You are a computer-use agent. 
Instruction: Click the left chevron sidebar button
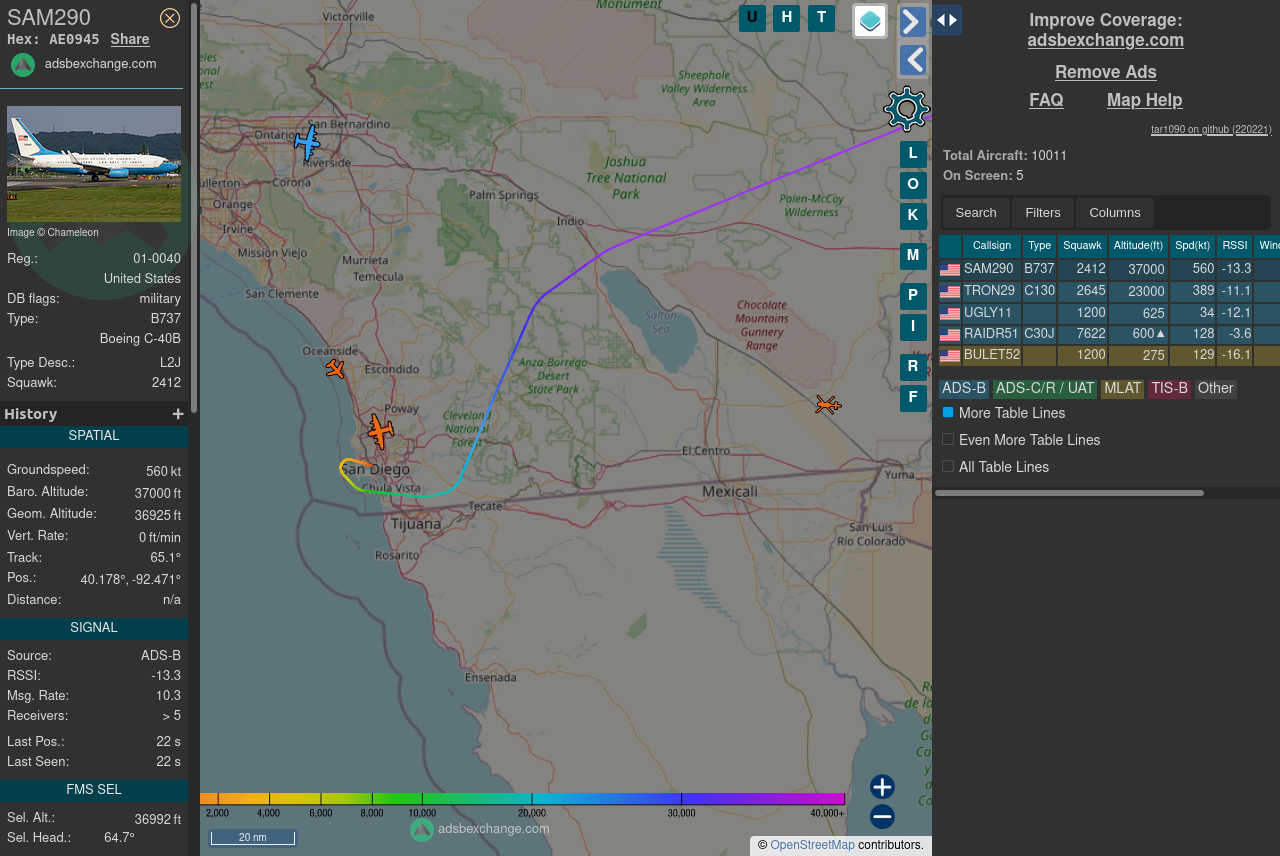[x=913, y=60]
